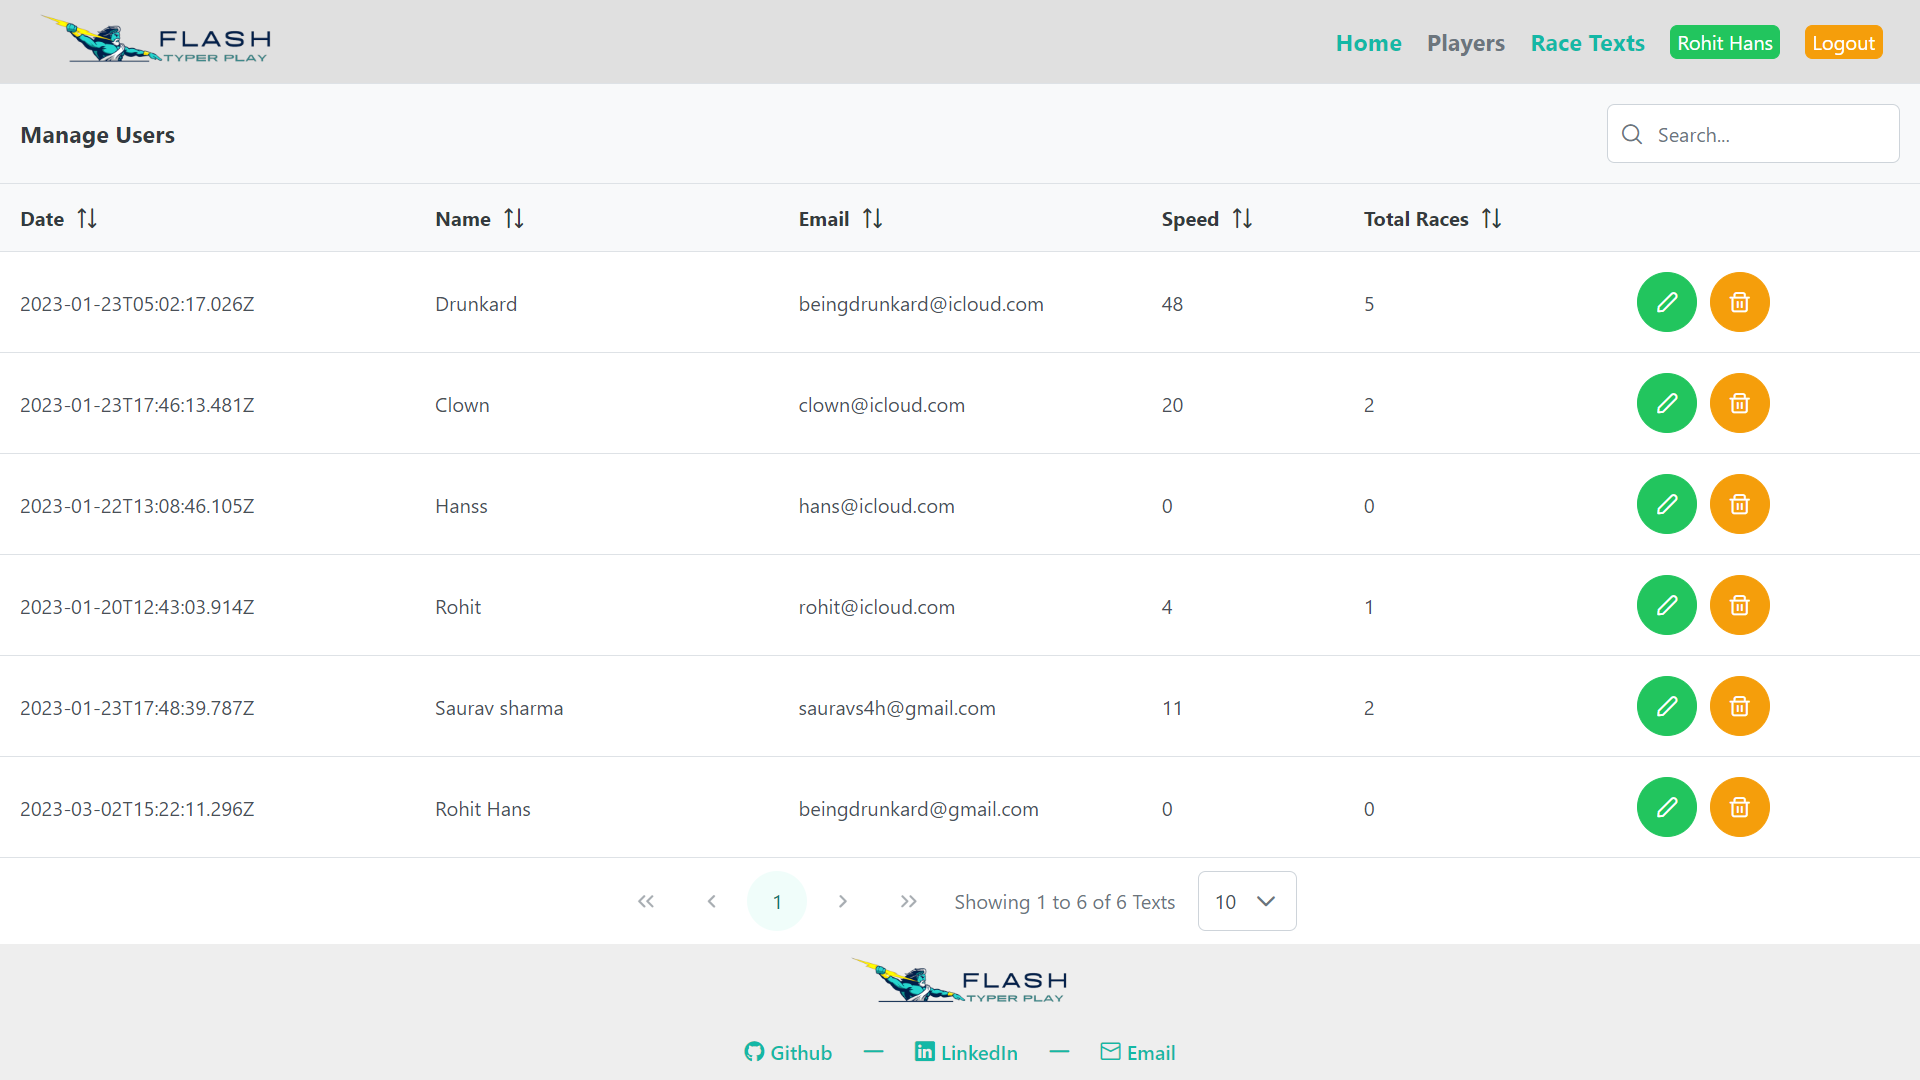Select email sauravs4h@gmail.com cell
The image size is (1920, 1080).
coord(897,708)
